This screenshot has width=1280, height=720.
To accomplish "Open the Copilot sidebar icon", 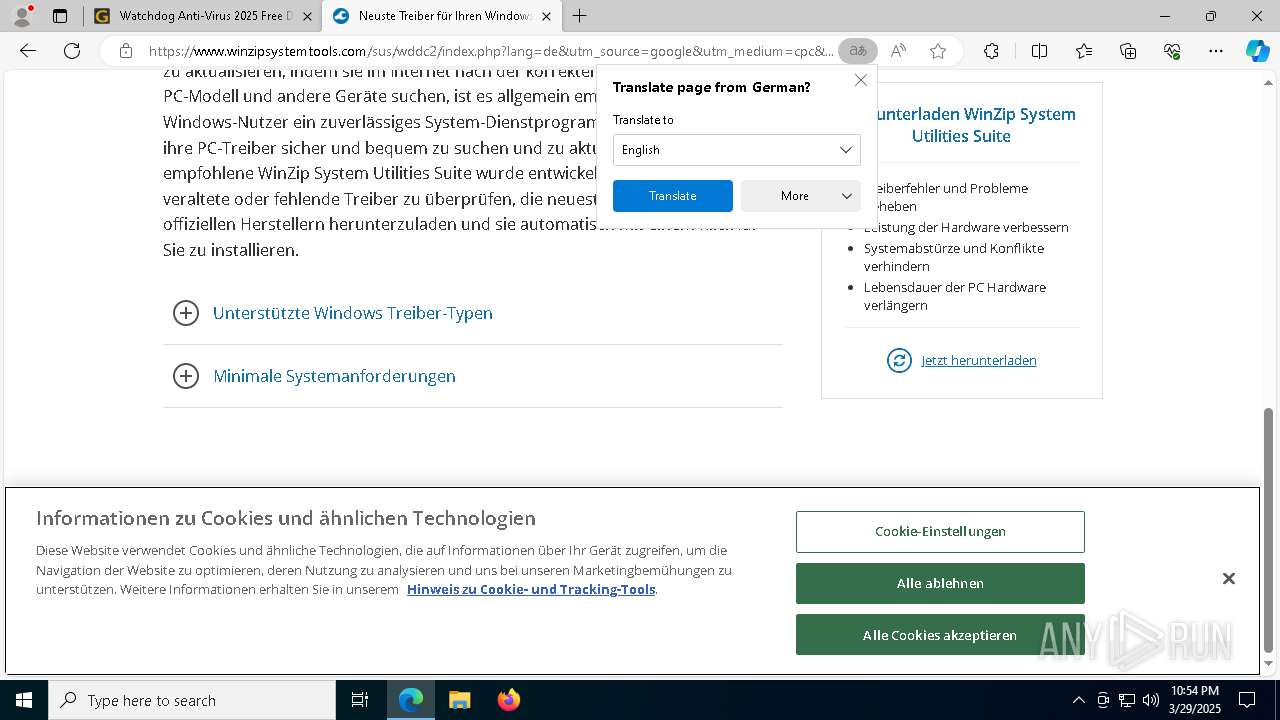I will tap(1257, 51).
